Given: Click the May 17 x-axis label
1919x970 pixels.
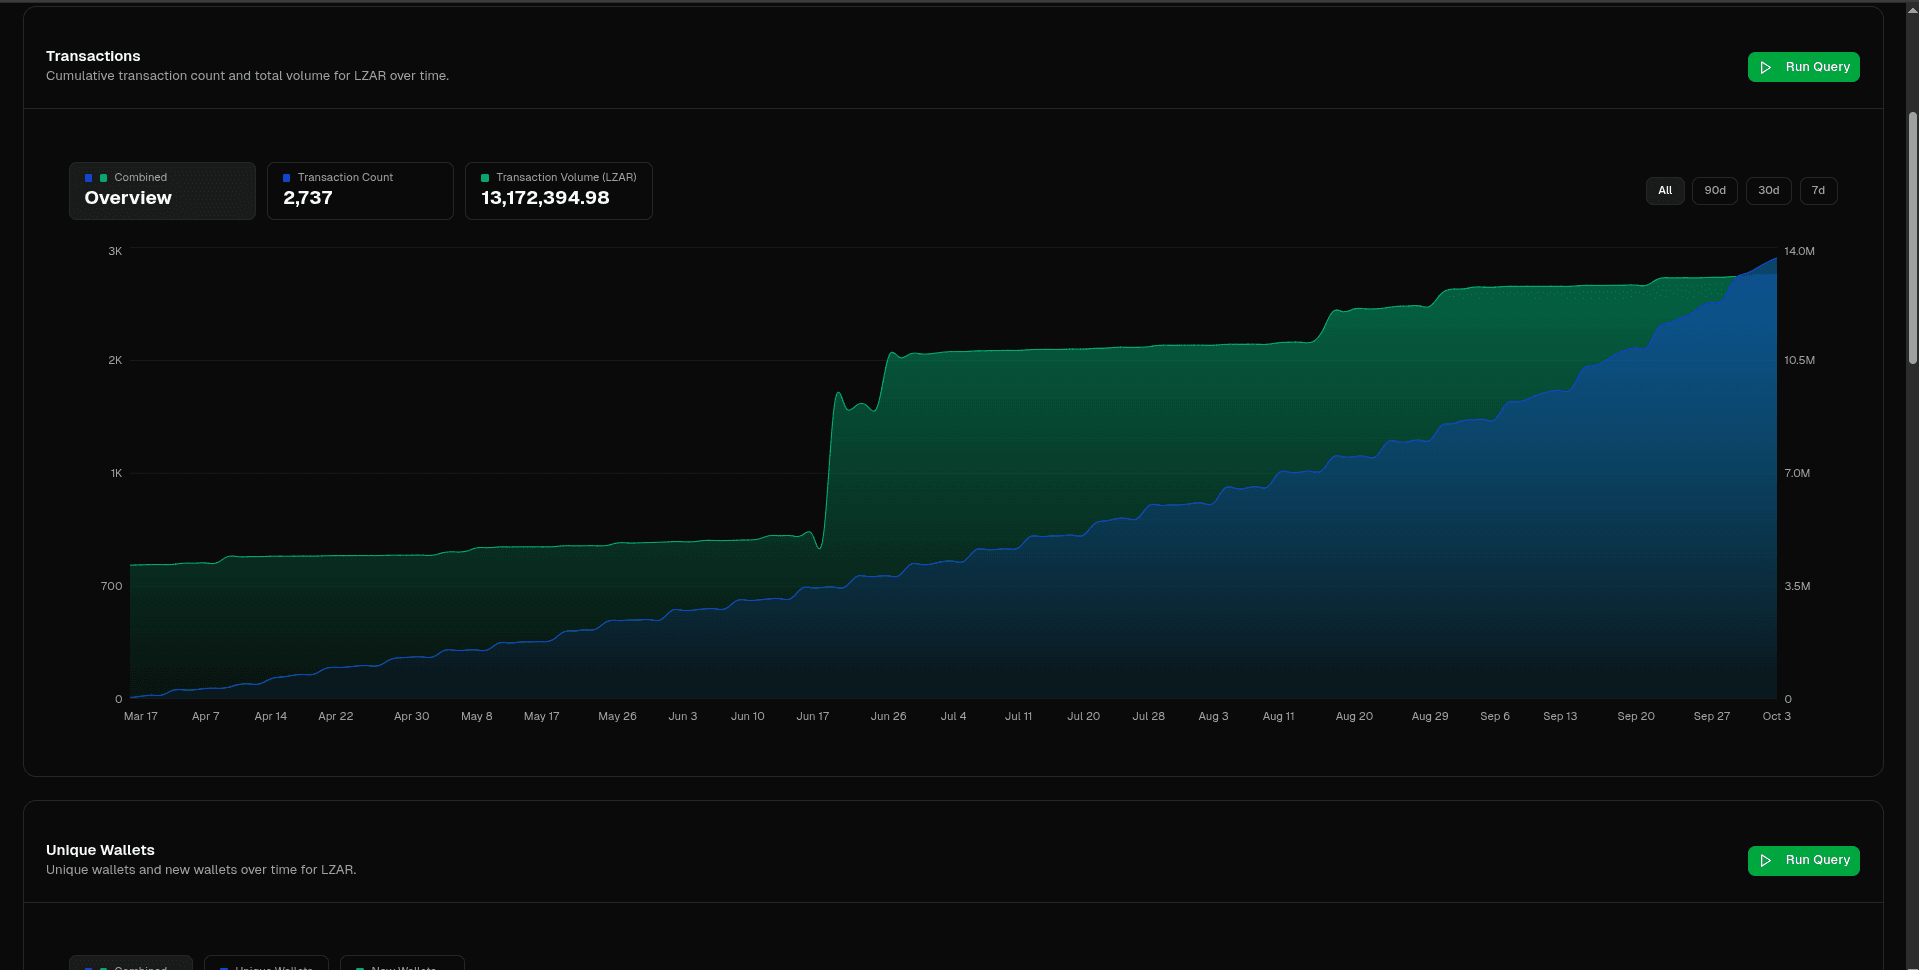Looking at the screenshot, I should tap(542, 716).
